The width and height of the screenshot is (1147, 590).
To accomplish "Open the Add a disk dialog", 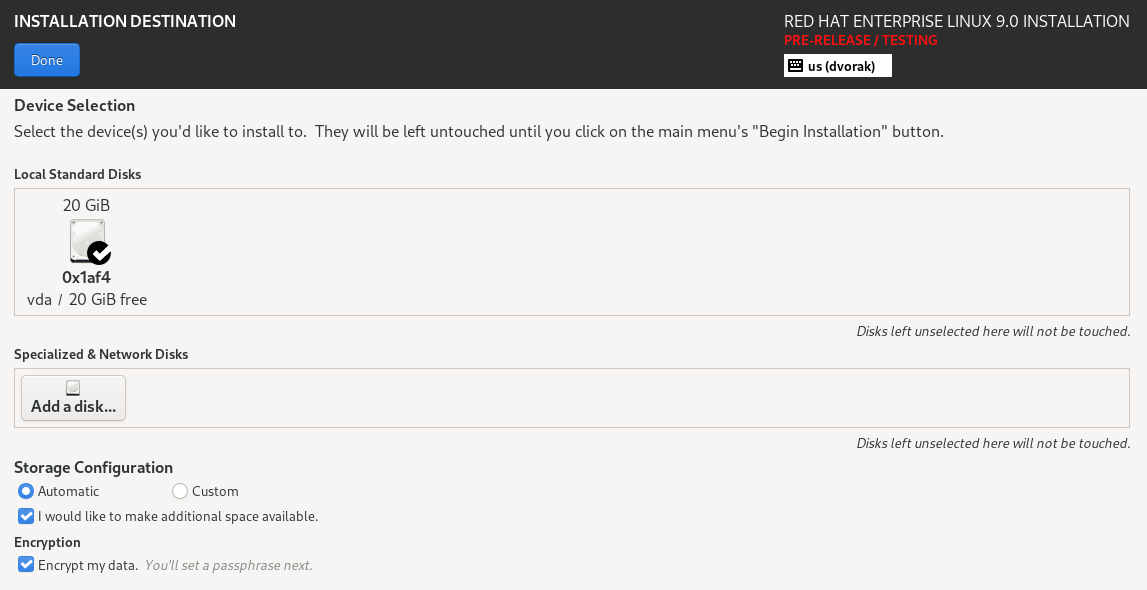I will [x=72, y=397].
